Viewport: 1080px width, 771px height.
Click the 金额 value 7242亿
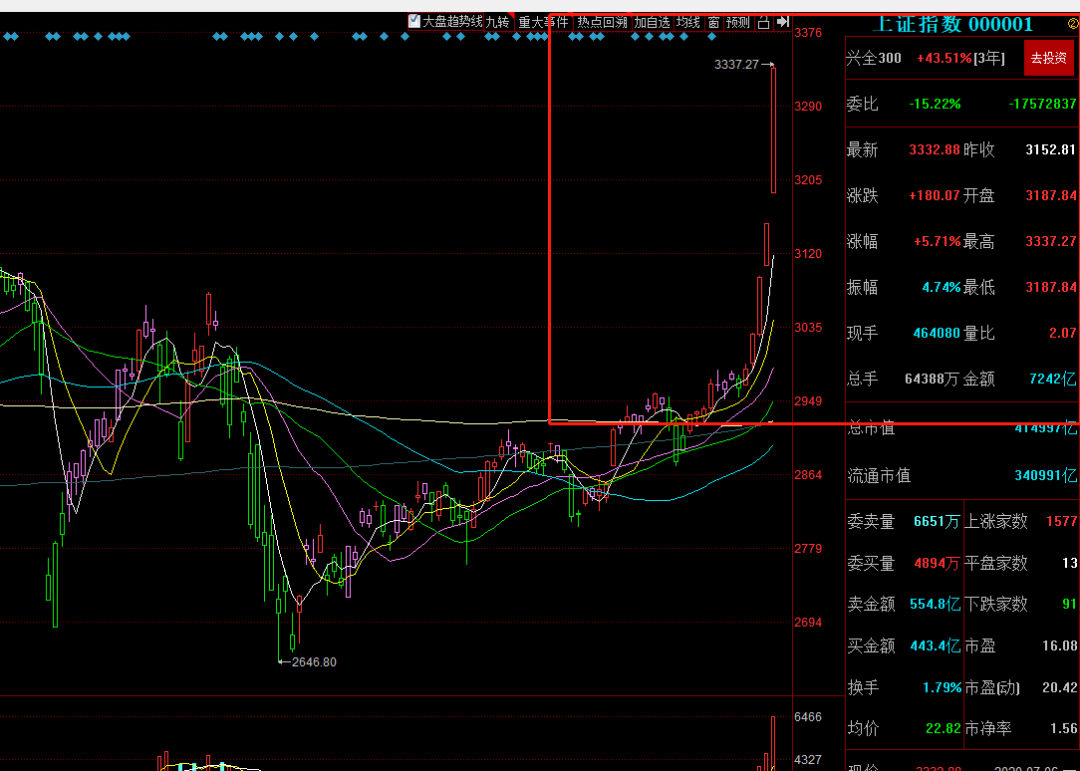(1052, 379)
